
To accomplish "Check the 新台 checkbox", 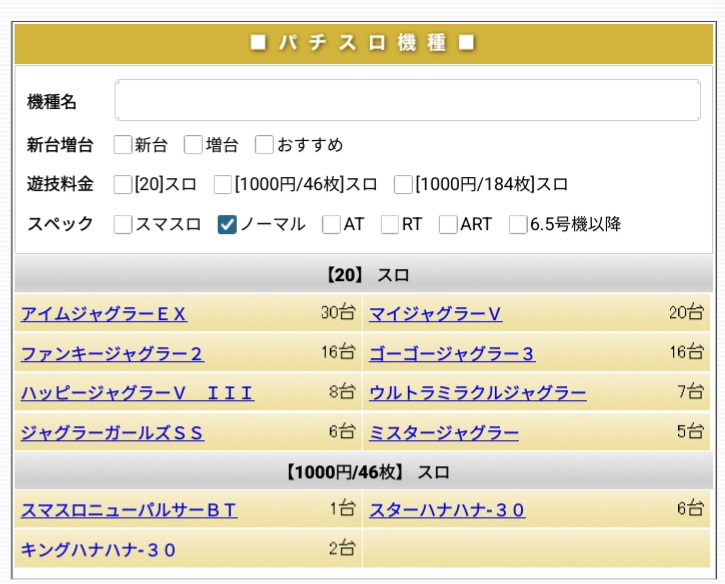I will (123, 145).
